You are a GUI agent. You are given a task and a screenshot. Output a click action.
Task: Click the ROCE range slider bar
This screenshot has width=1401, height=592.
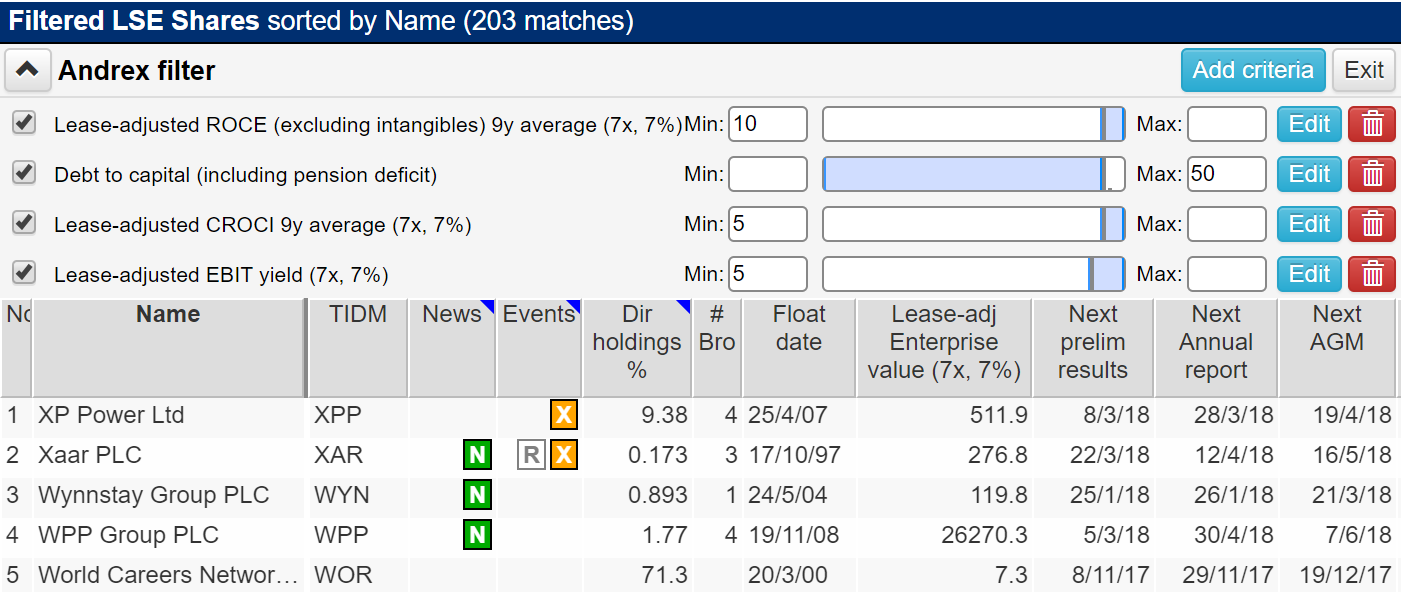point(973,124)
